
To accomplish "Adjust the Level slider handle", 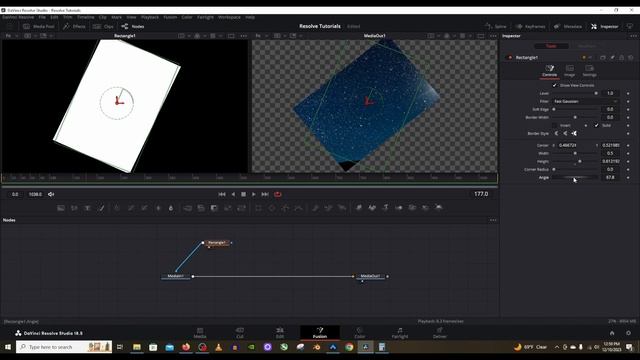I will [x=596, y=93].
